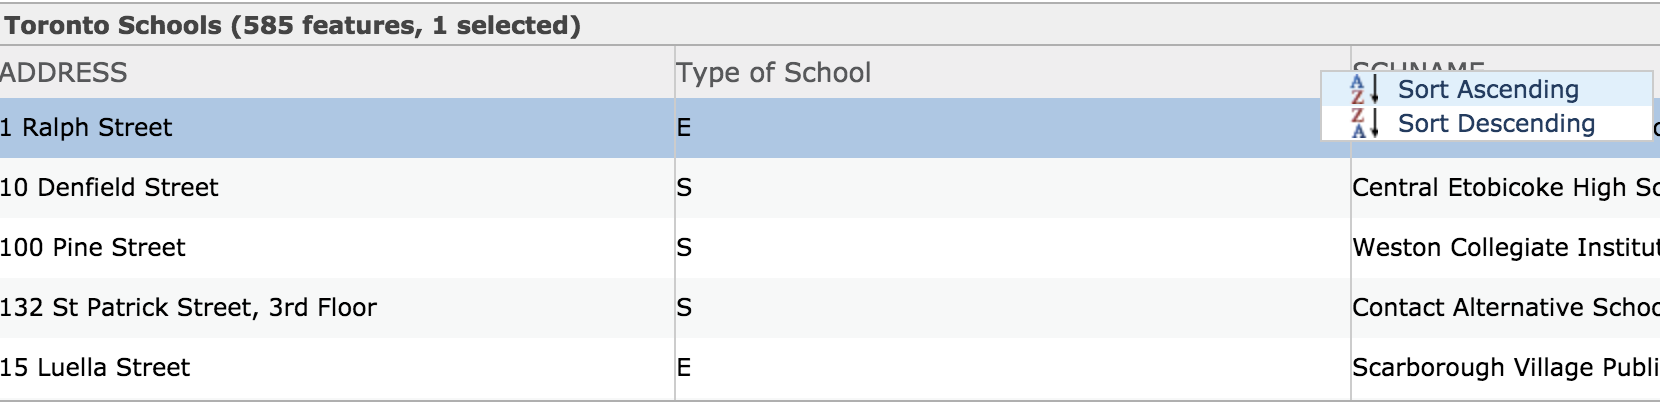Screen dimensions: 1660x408
Task: Choose Sort Ascending from the menu
Action: 1487,89
